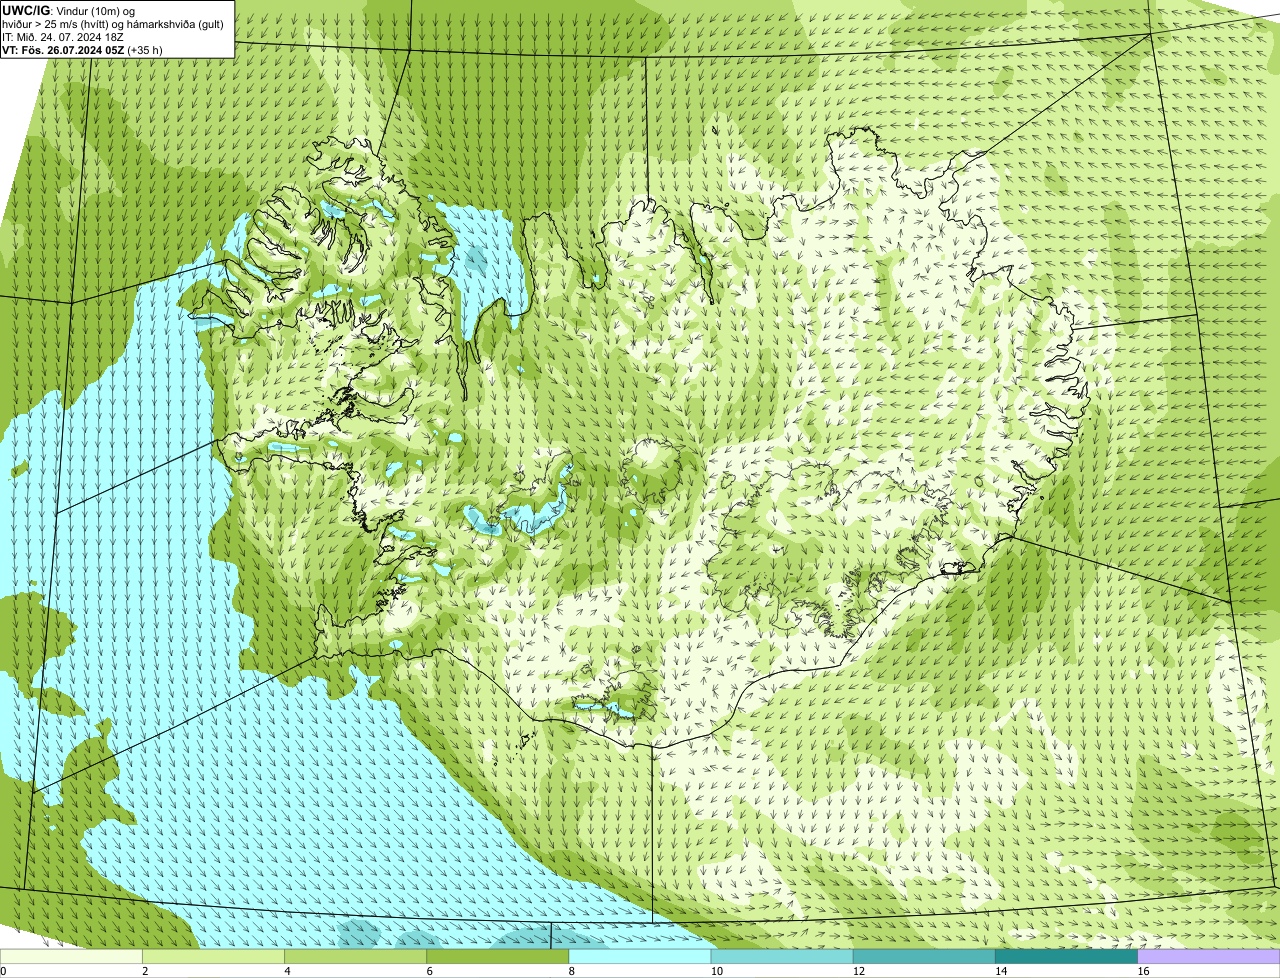Click the legend scale label "10"
Image resolution: width=1280 pixels, height=978 pixels.
coord(717,971)
